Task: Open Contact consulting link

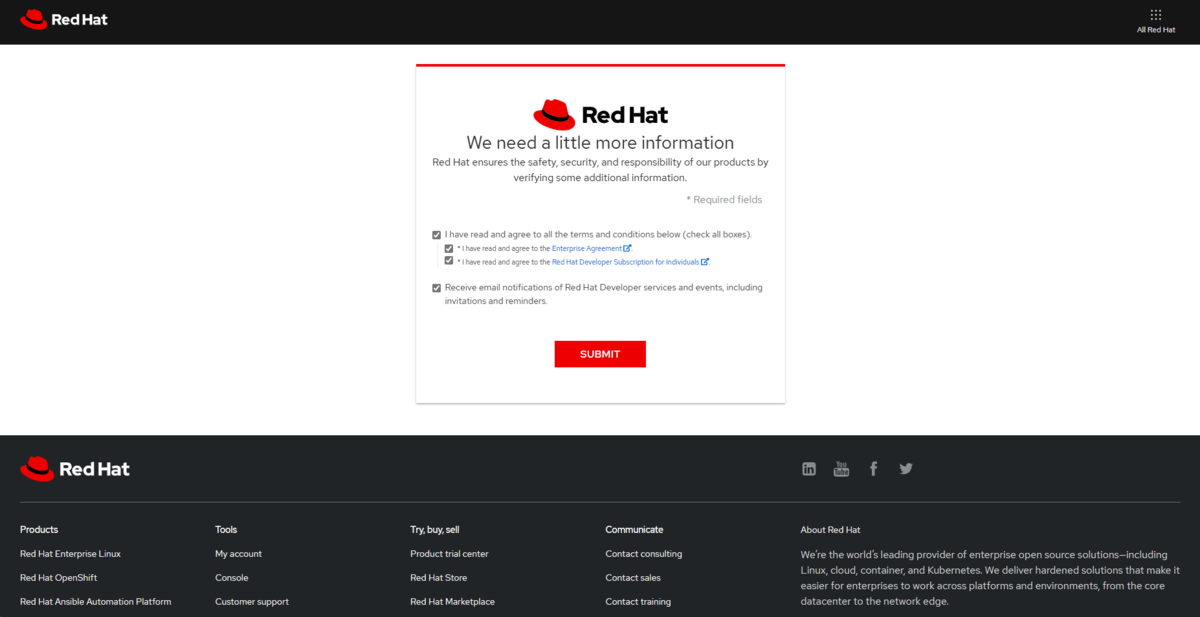Action: [x=643, y=554]
